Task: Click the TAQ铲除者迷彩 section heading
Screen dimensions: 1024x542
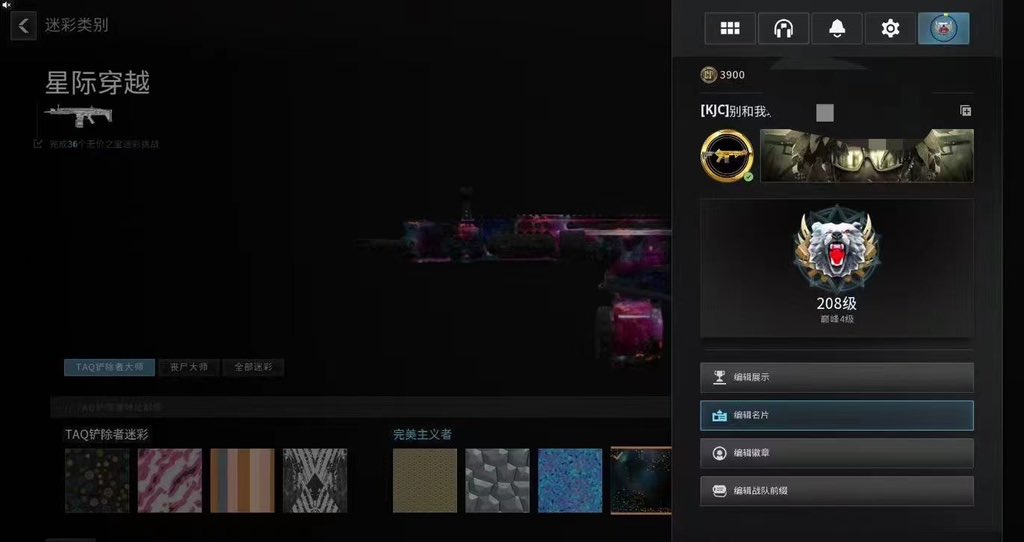Action: coord(107,434)
